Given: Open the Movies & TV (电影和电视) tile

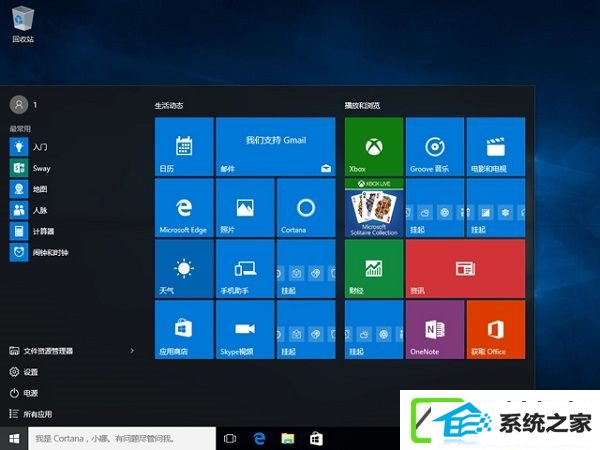Looking at the screenshot, I should [x=496, y=147].
